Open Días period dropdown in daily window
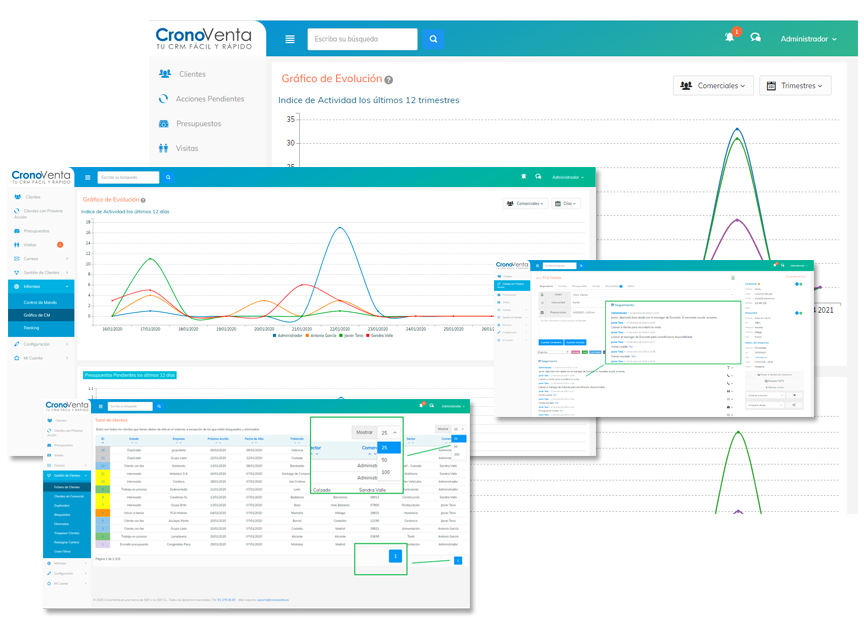The image size is (864, 626). coord(565,203)
